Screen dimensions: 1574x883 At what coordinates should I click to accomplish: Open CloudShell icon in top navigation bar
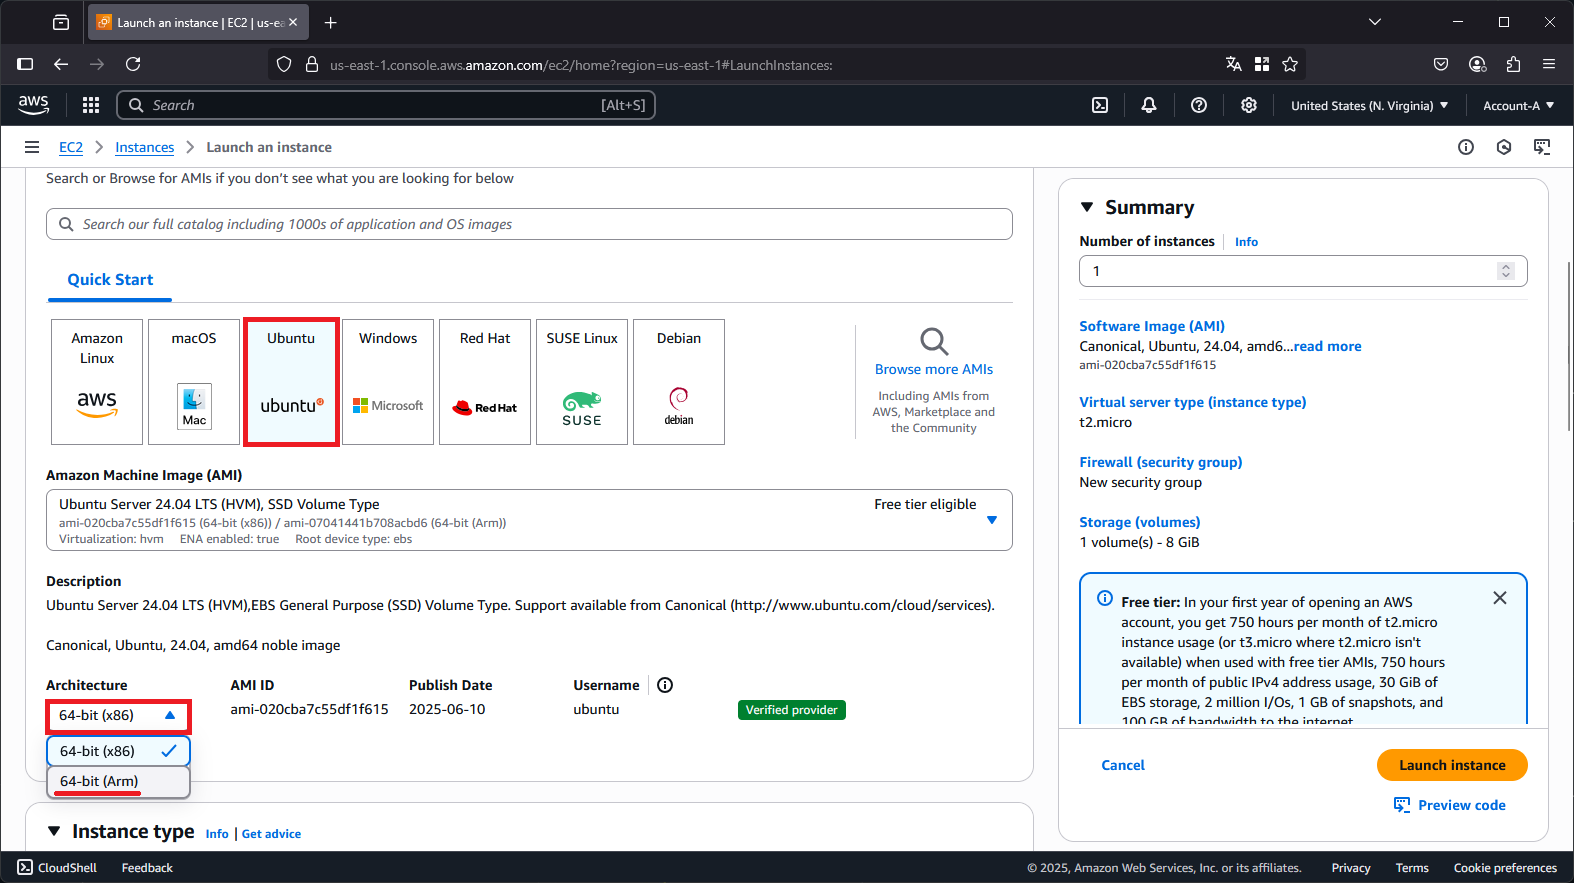click(1100, 105)
